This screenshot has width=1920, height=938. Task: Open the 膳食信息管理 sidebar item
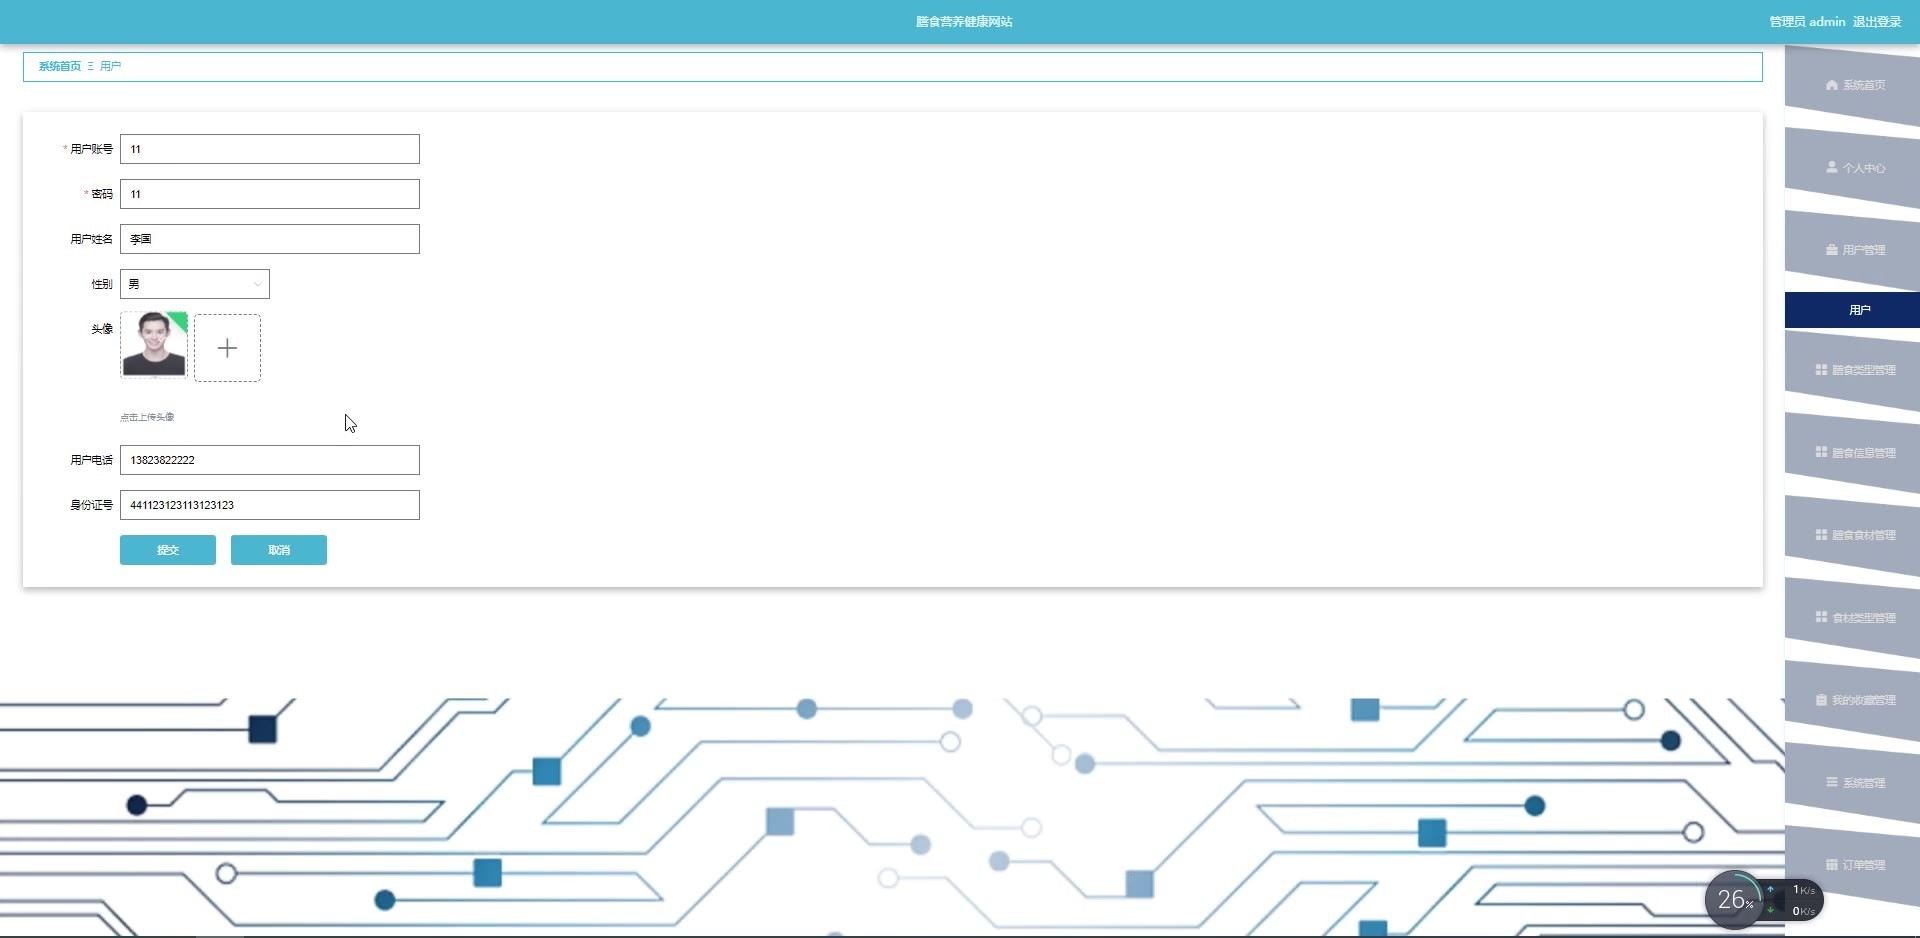coord(1854,453)
